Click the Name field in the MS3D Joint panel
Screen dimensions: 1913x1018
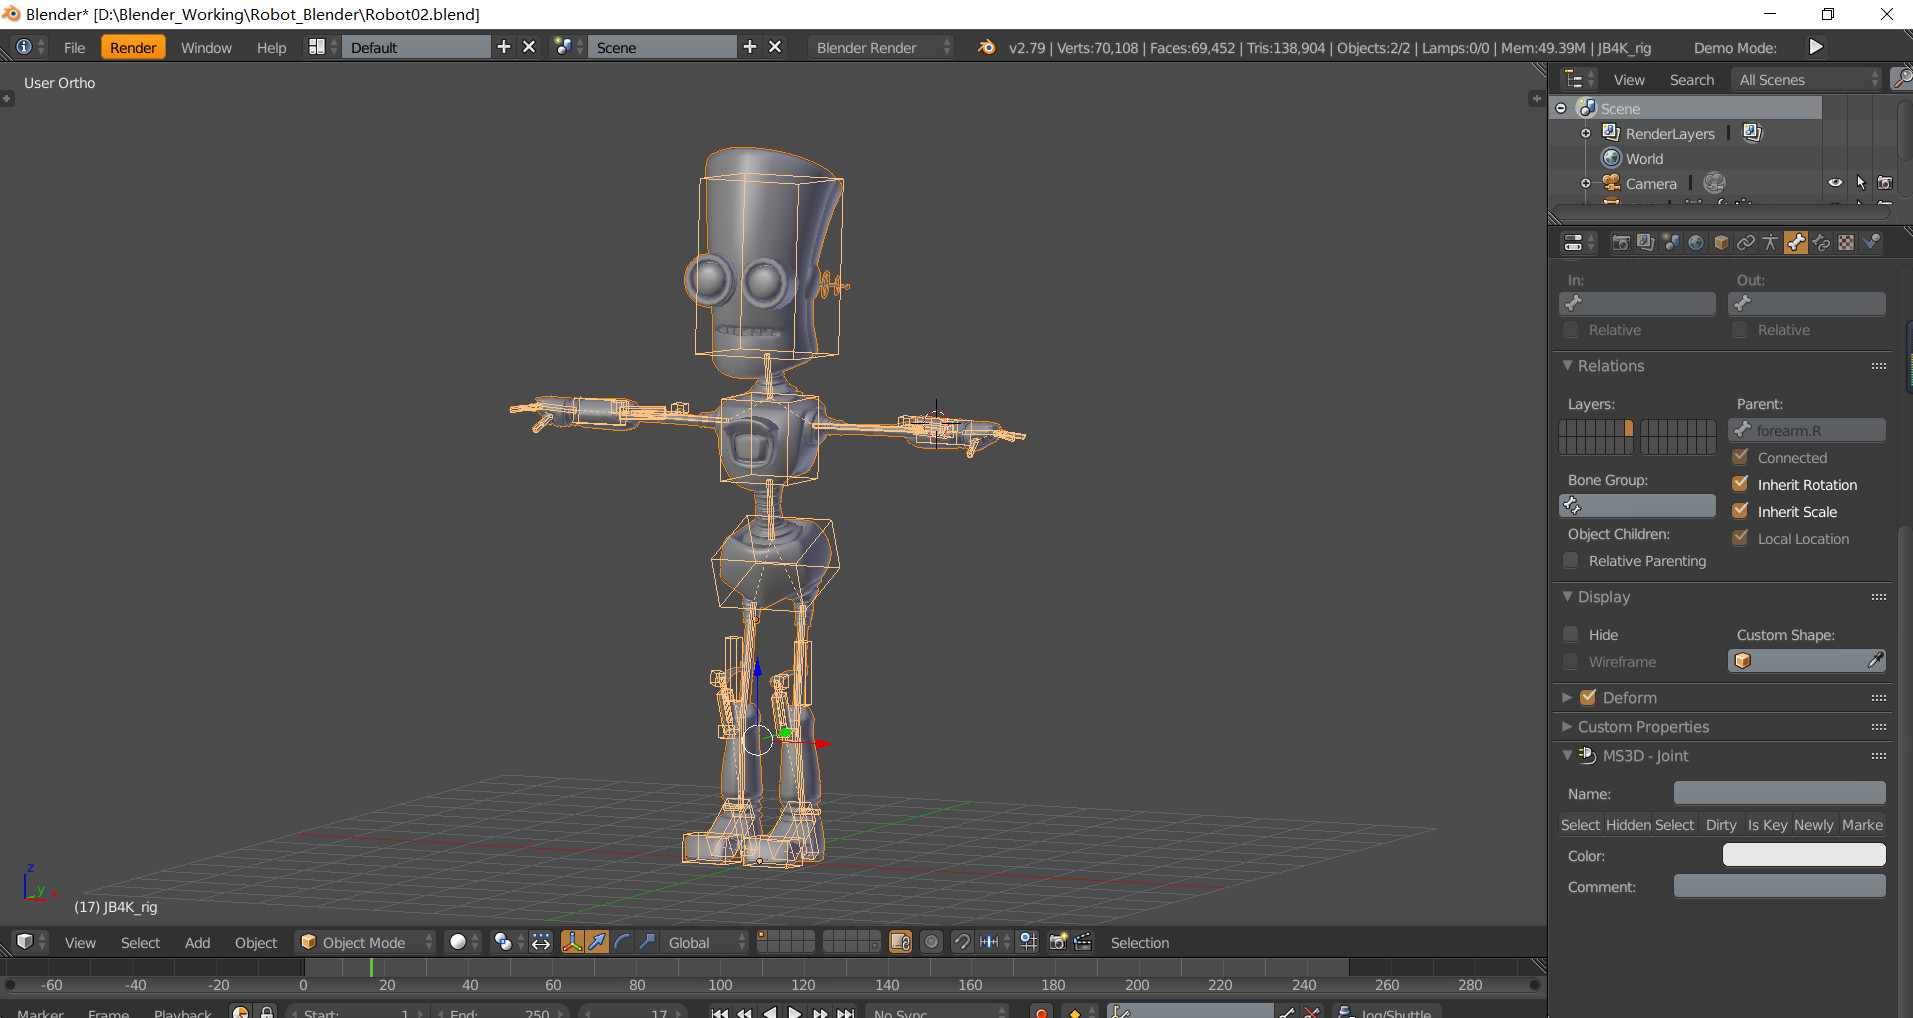pos(1779,793)
